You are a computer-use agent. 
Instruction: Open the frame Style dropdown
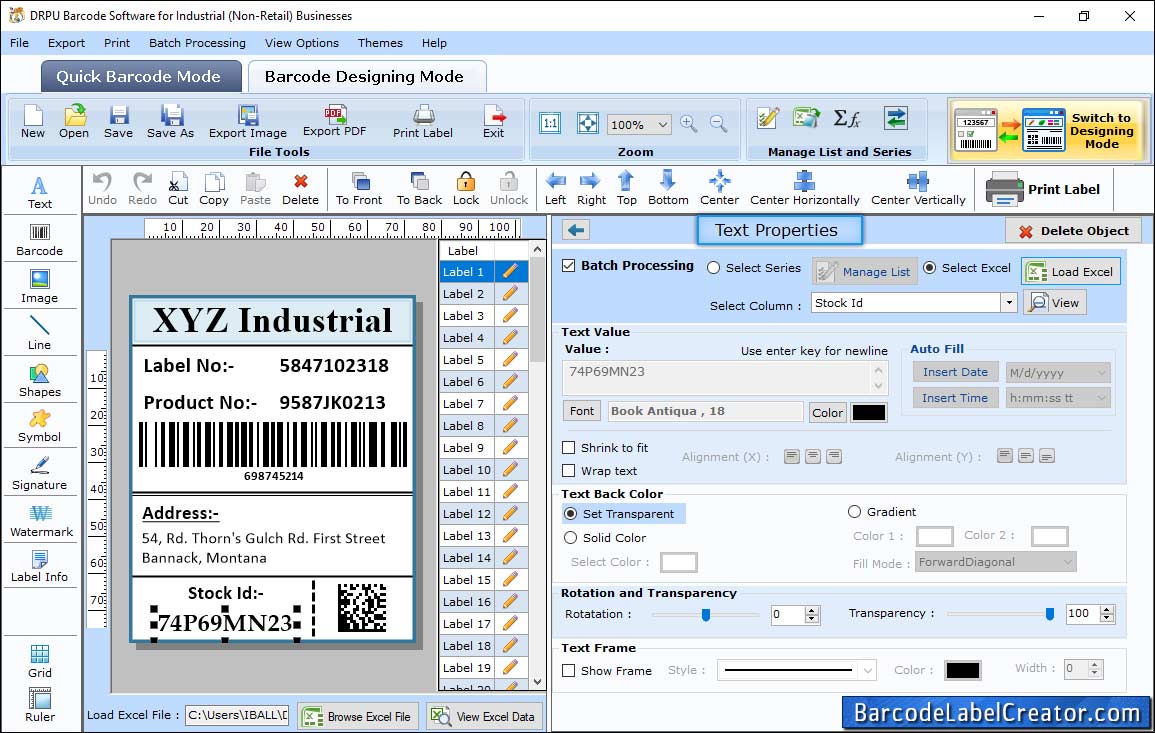[868, 670]
